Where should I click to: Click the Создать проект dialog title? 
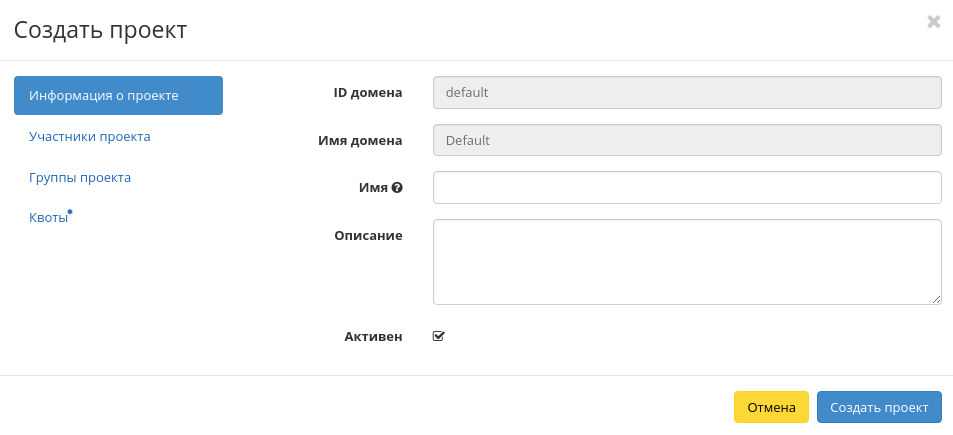[100, 30]
